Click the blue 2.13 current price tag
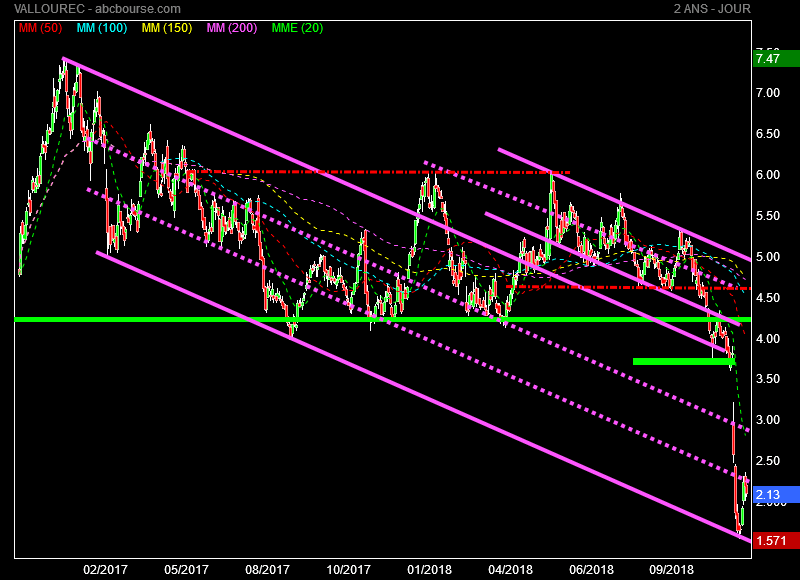This screenshot has width=800, height=580. tap(776, 494)
